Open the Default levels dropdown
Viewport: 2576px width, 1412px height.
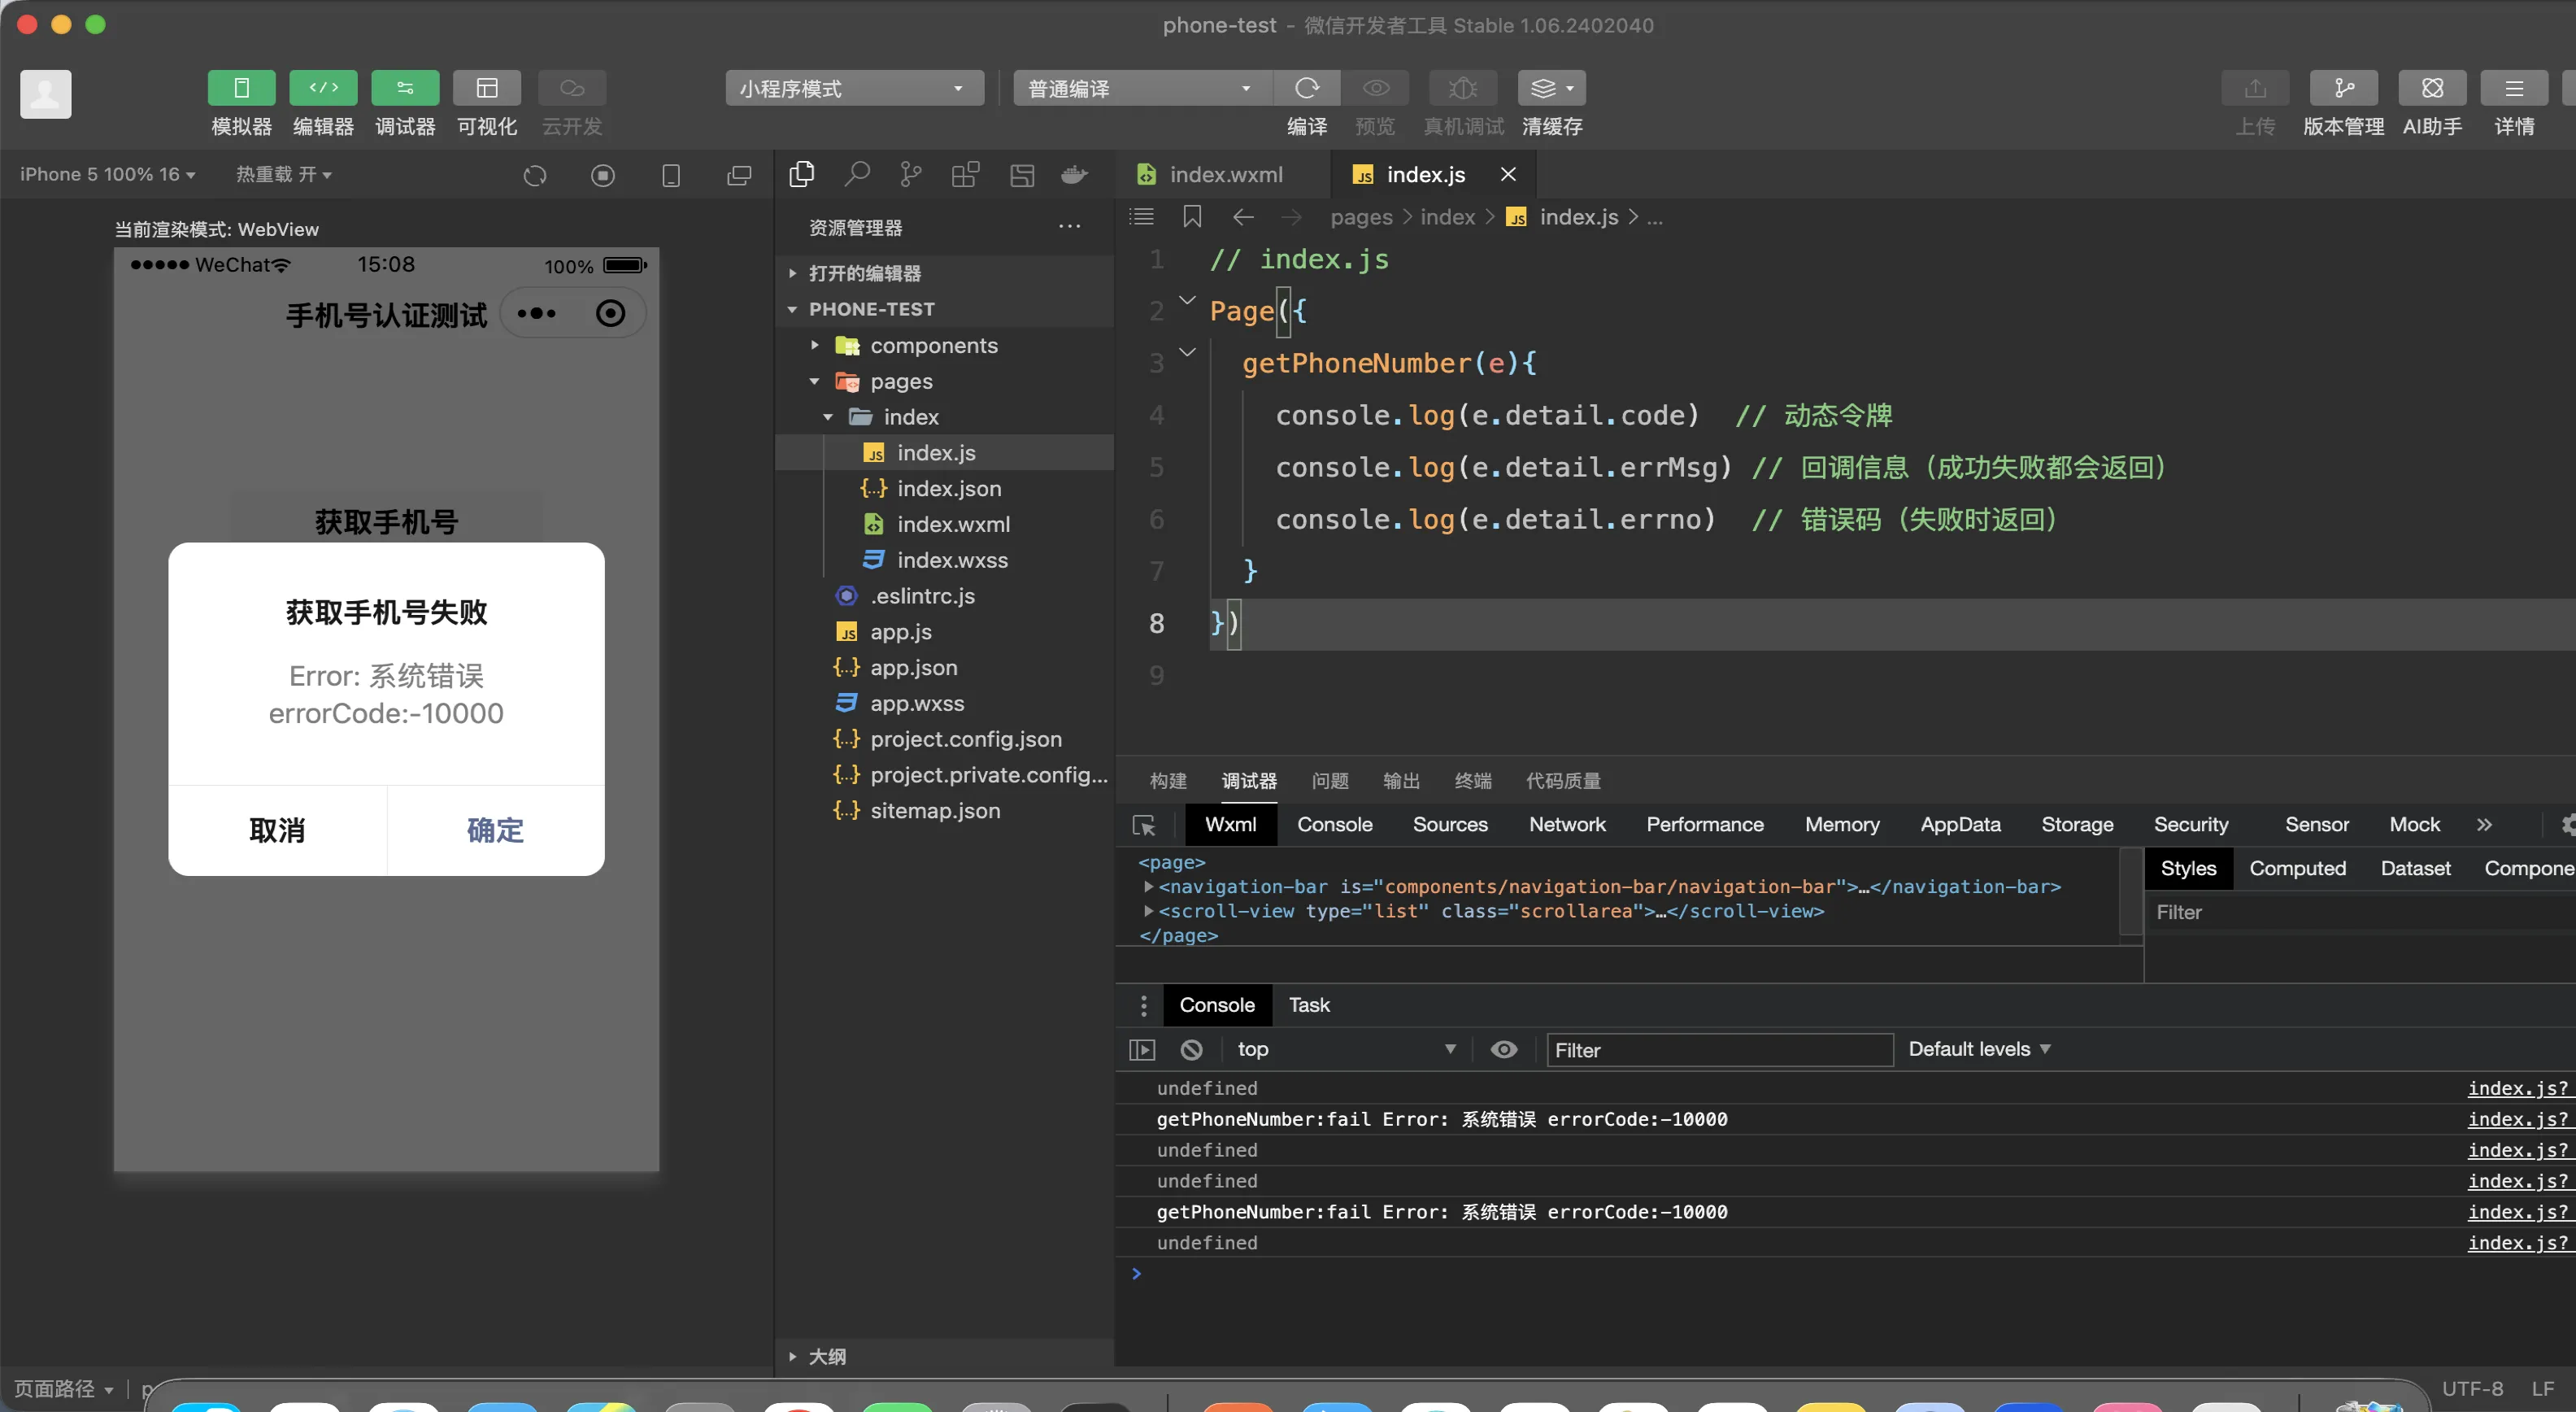coord(1978,1049)
